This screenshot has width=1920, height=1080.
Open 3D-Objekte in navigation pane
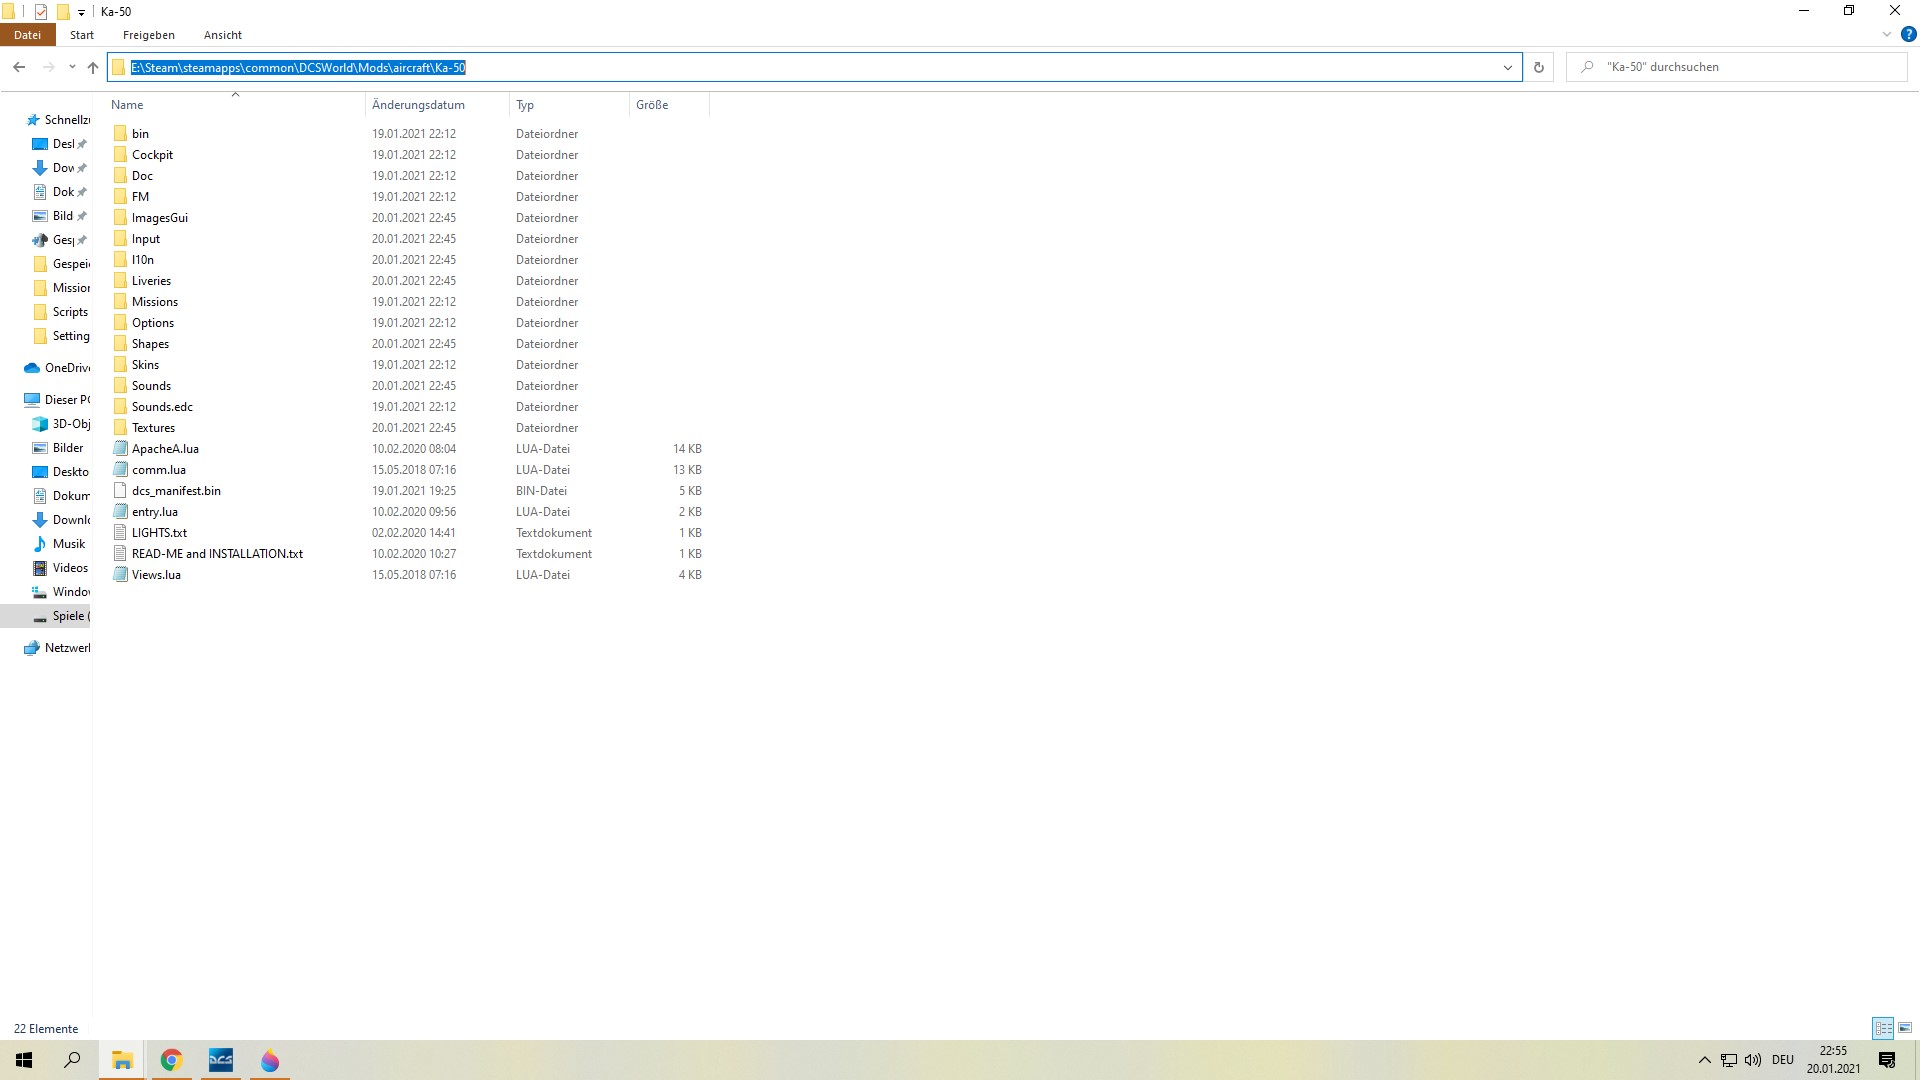(60, 424)
